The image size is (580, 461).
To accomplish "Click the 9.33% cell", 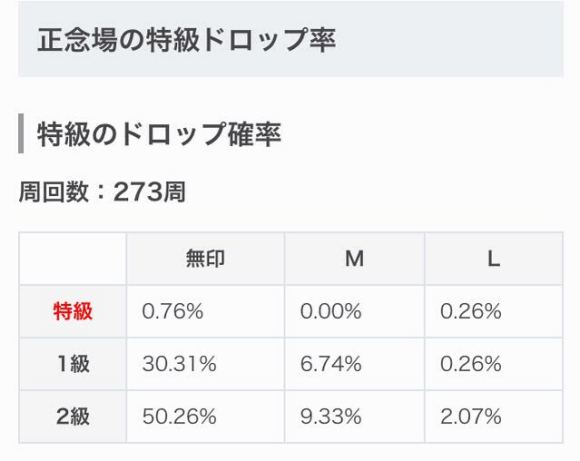I will 355,417.
